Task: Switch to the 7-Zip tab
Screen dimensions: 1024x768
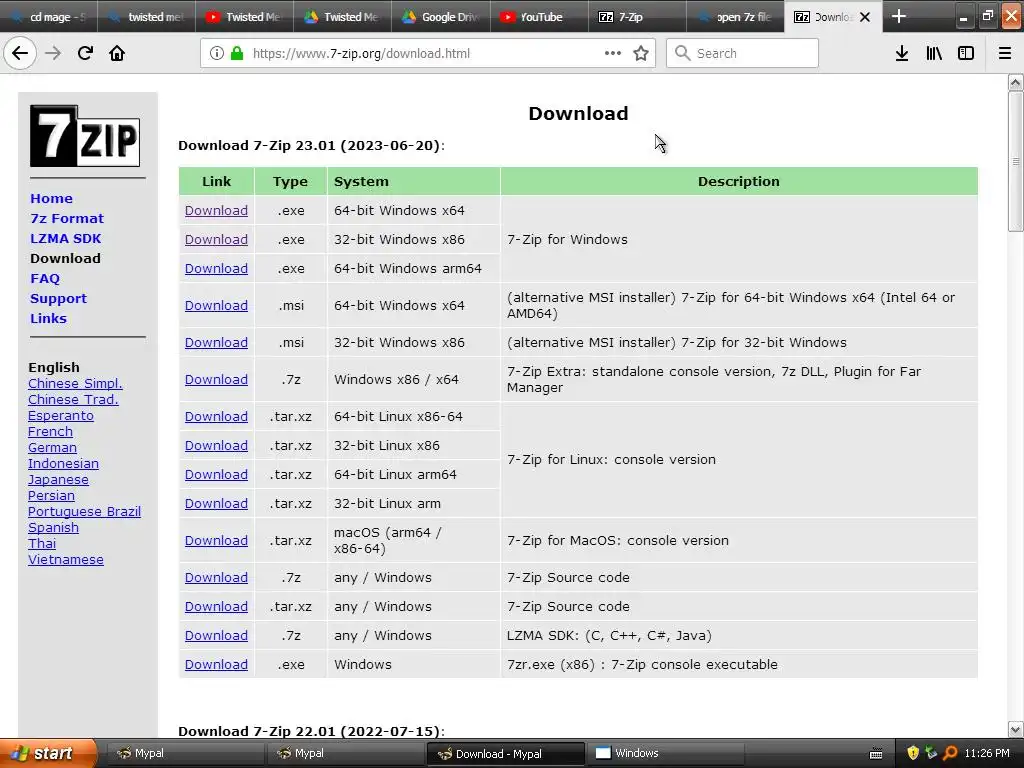Action: coord(636,17)
